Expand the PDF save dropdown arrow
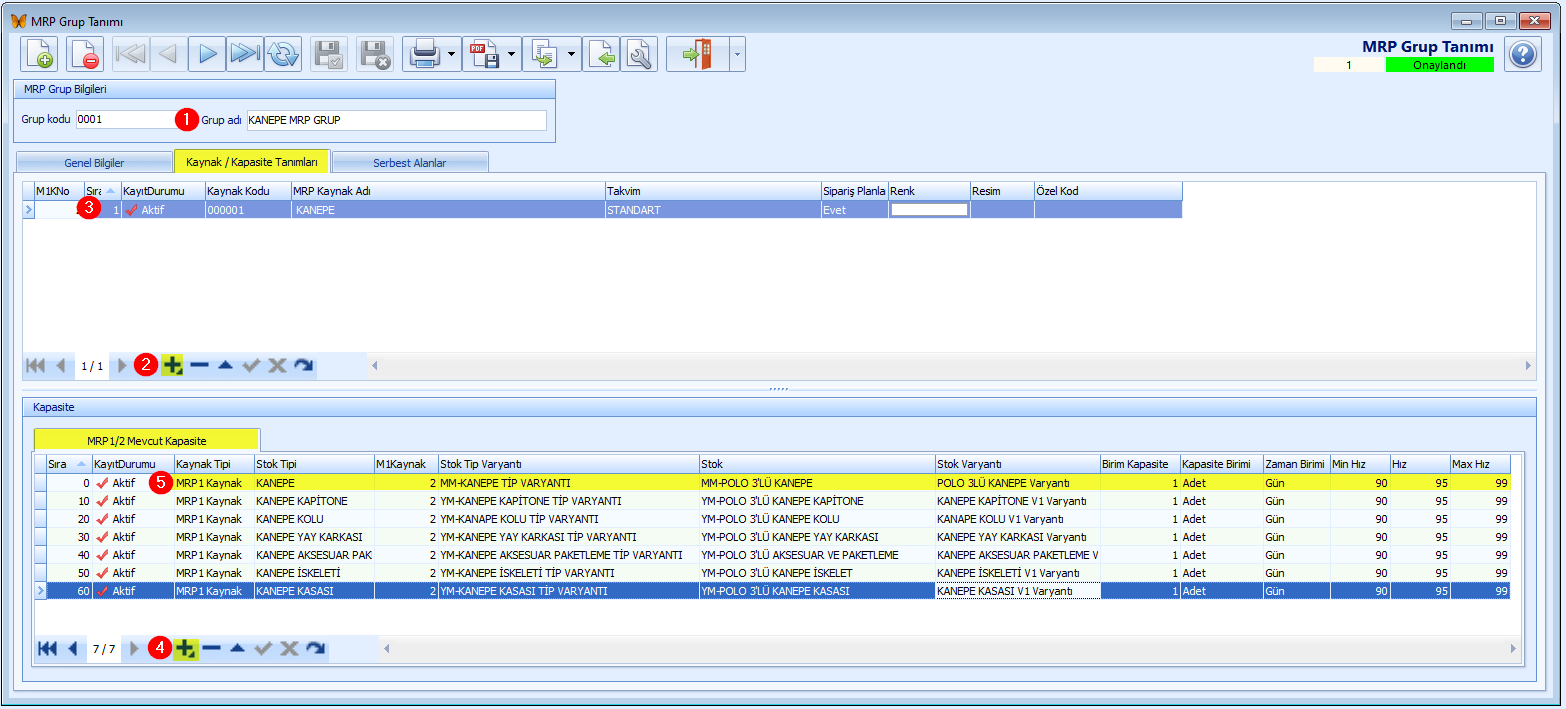The image size is (1566, 709). (x=513, y=54)
